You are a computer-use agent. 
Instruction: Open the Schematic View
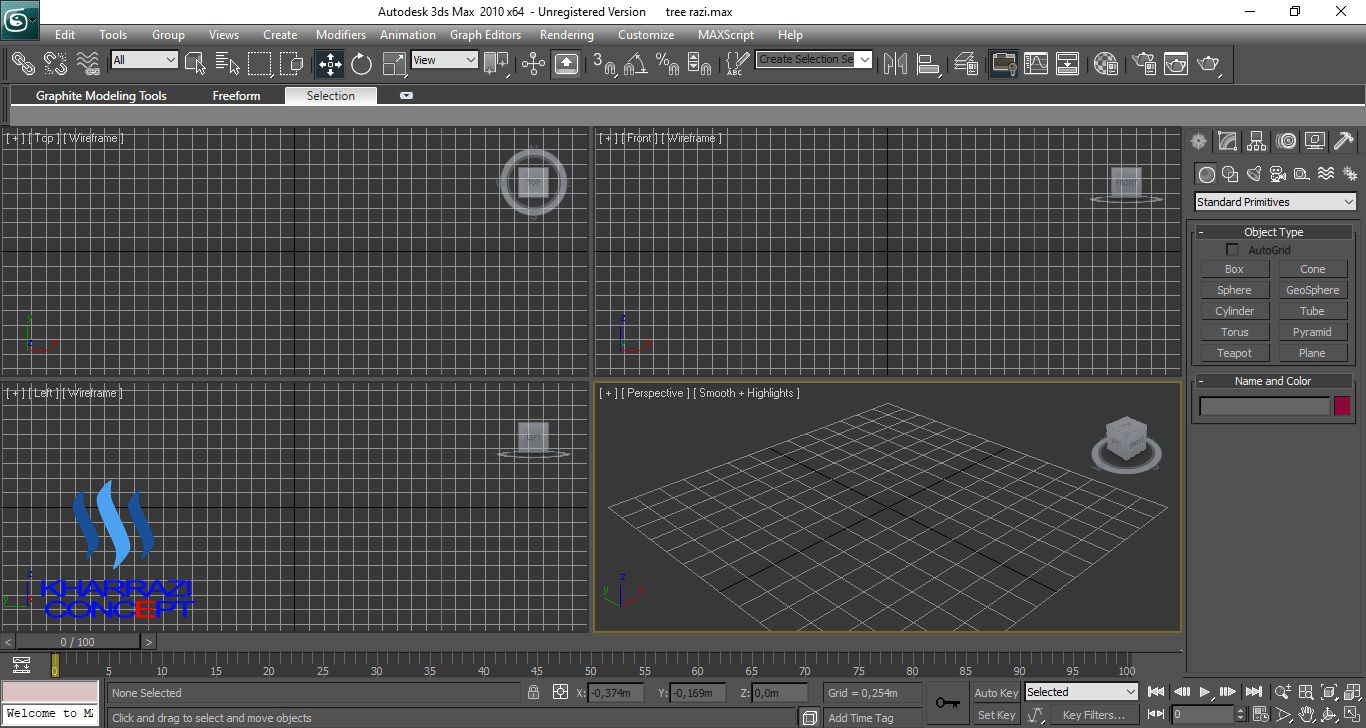click(1068, 64)
